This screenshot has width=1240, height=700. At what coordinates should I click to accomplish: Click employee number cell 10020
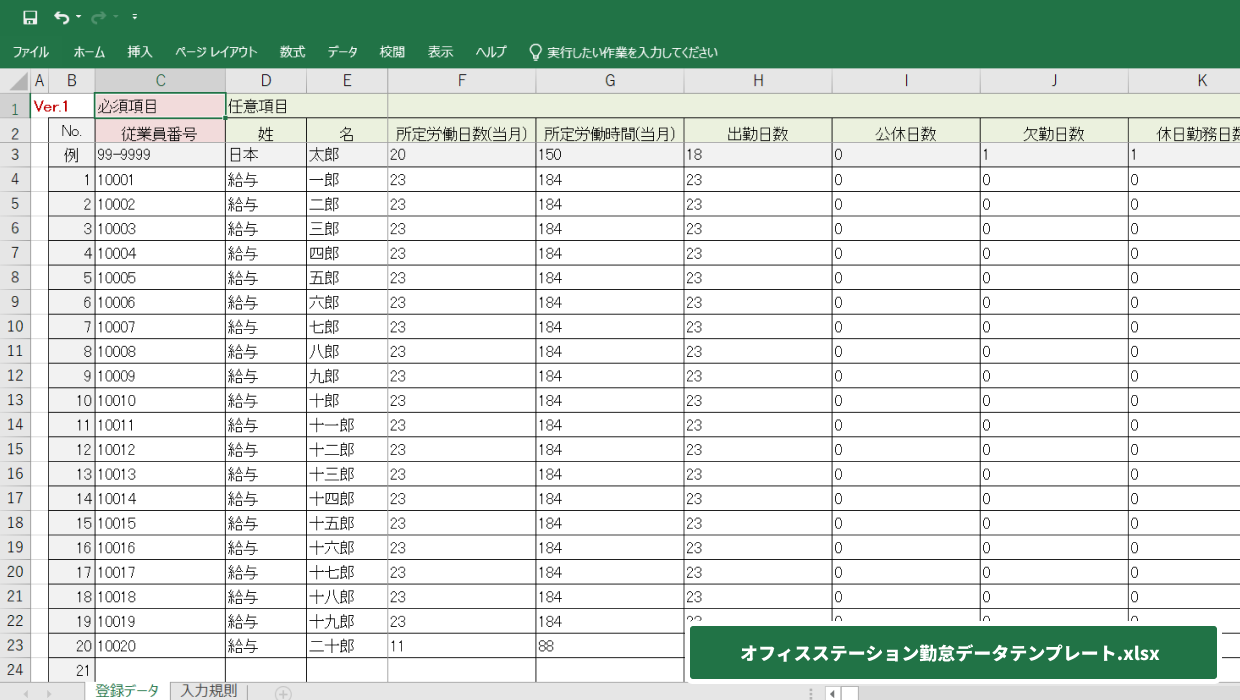coord(160,646)
